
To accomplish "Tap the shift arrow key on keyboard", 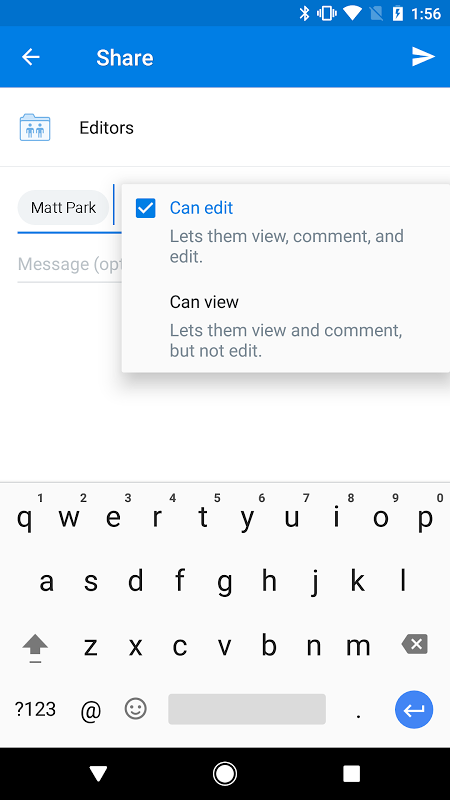I will click(35, 648).
